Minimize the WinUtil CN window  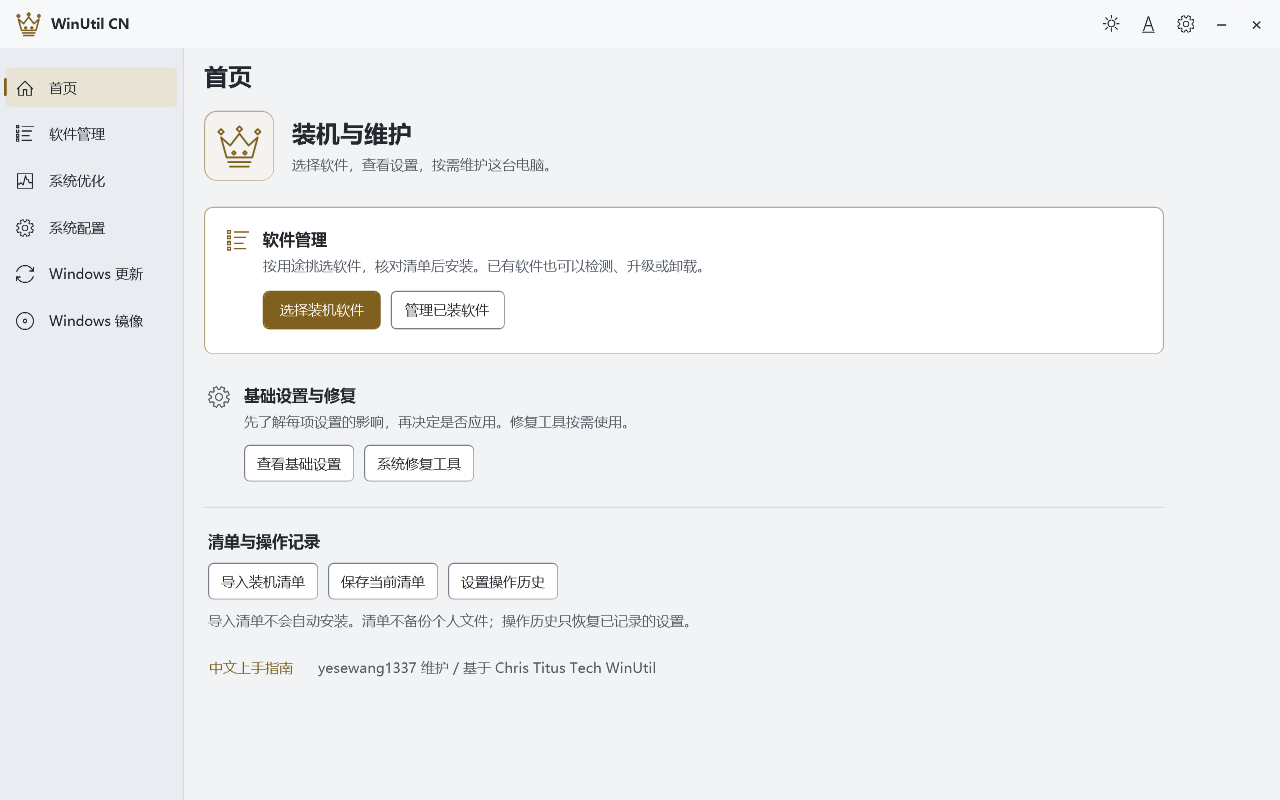(x=1221, y=24)
